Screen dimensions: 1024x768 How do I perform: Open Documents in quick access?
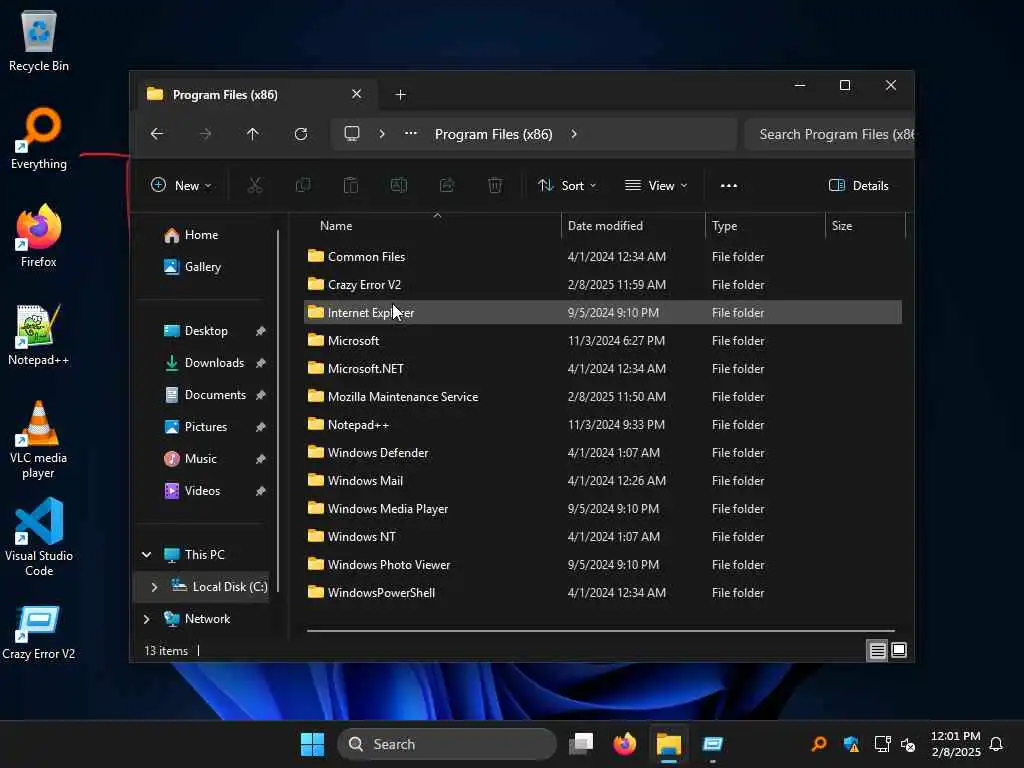205,395
